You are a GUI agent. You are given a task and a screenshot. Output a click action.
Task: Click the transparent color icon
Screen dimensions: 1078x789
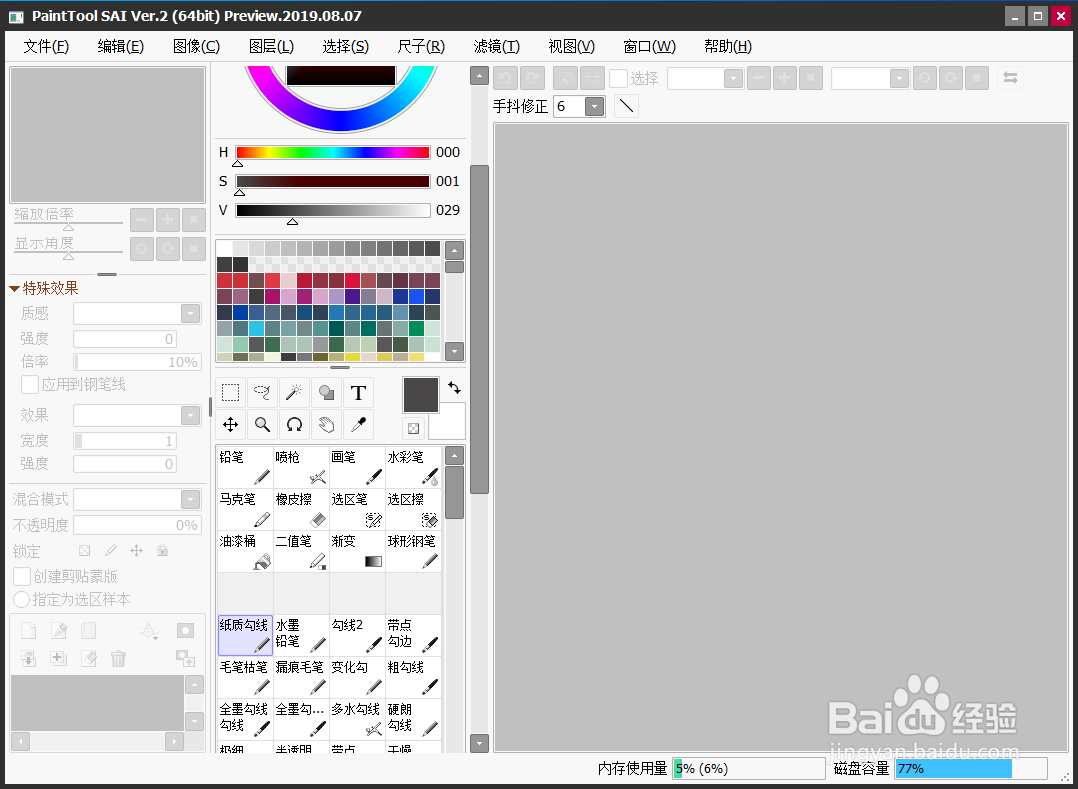[x=413, y=428]
